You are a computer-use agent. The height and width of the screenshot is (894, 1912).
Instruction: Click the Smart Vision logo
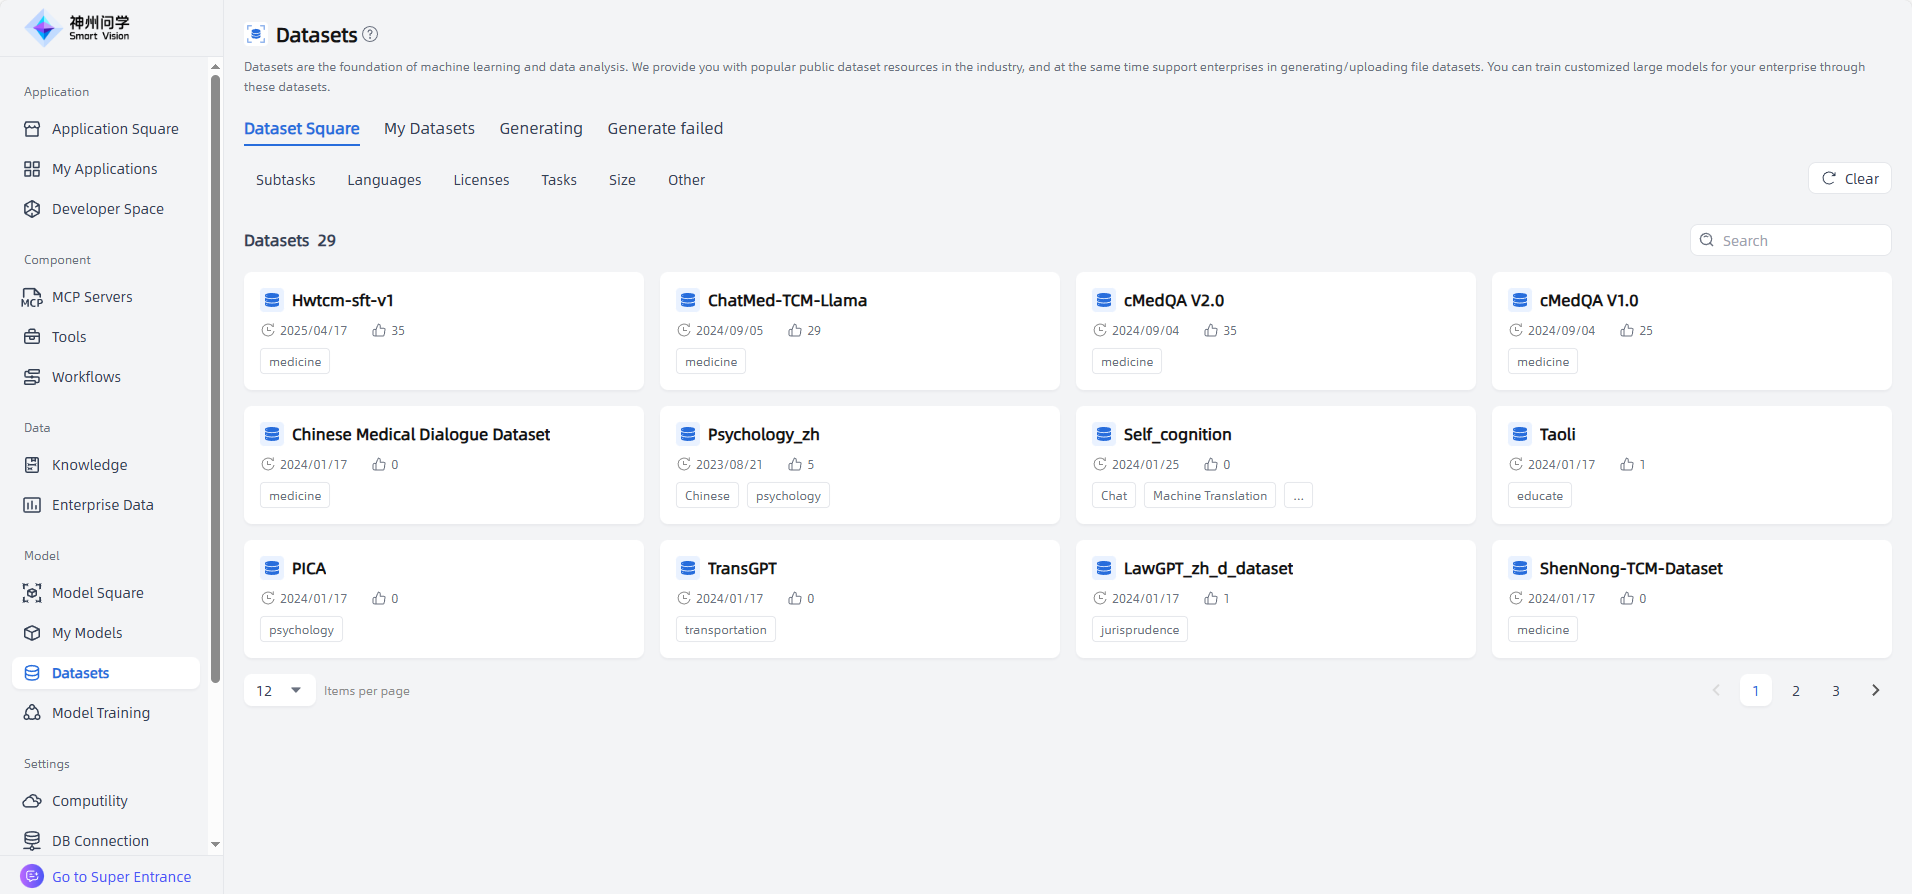click(x=78, y=28)
